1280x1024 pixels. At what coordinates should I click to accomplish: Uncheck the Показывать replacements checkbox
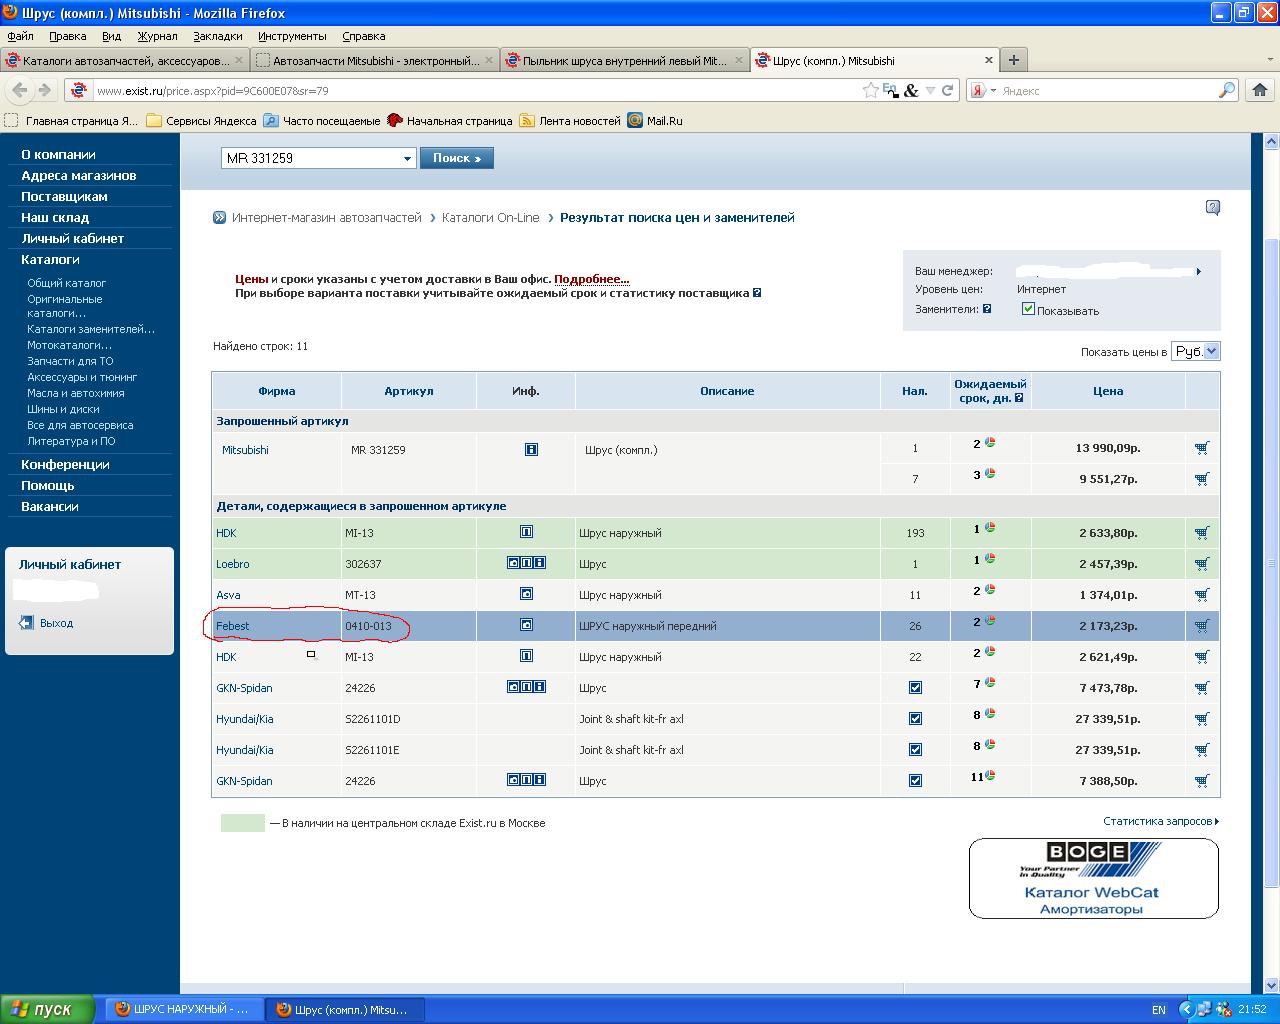(x=1028, y=309)
